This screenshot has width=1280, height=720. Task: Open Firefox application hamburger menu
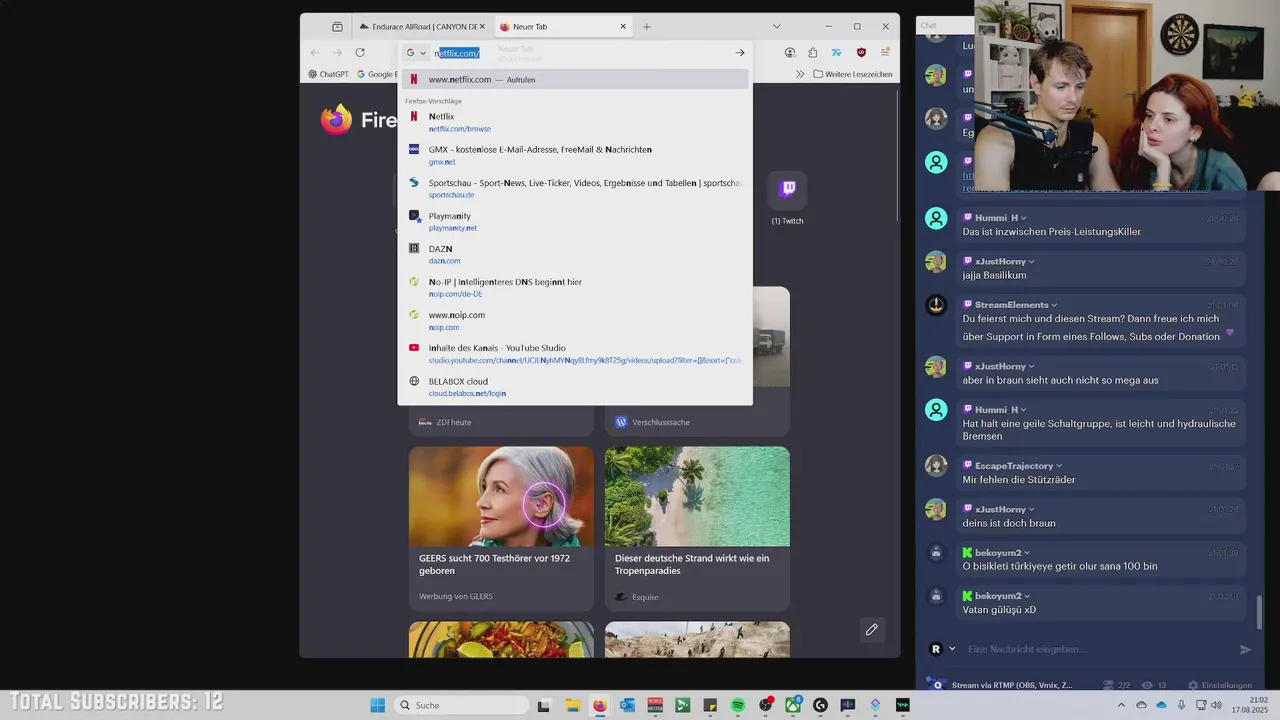tap(885, 53)
